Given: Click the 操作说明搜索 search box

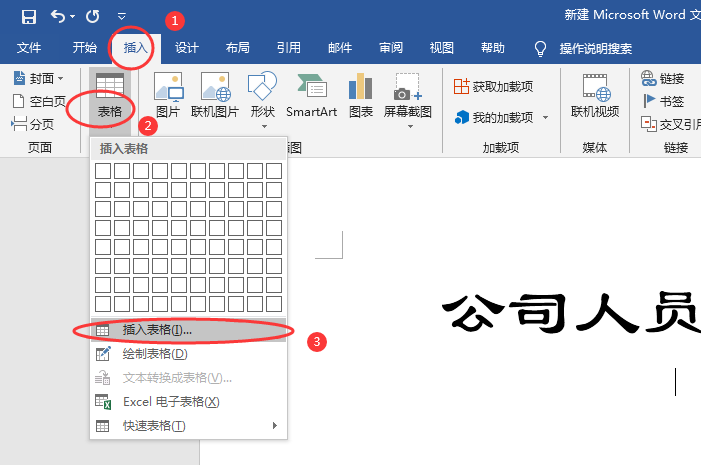Looking at the screenshot, I should tap(595, 48).
